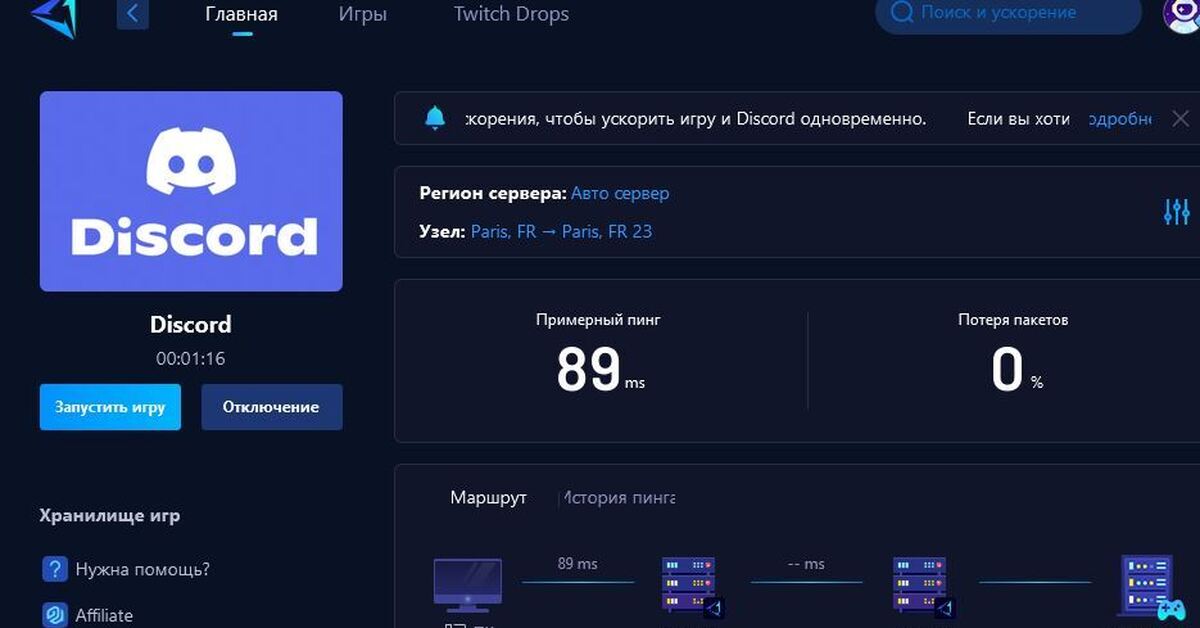Click the 00:01:16 session timer
Screen dimensions: 1200x628
pyautogui.click(x=190, y=358)
